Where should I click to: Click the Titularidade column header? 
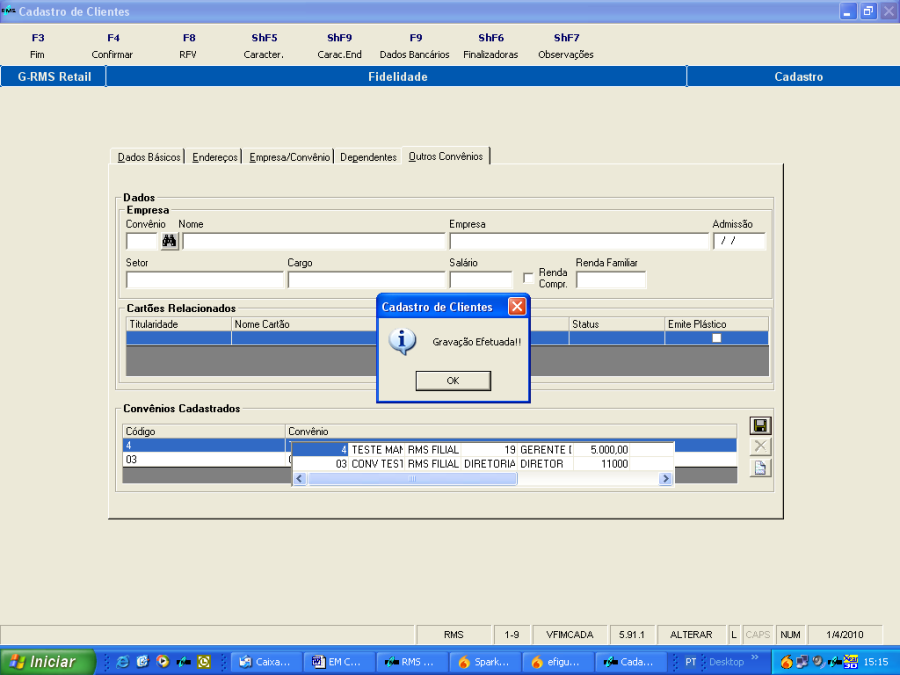179,324
